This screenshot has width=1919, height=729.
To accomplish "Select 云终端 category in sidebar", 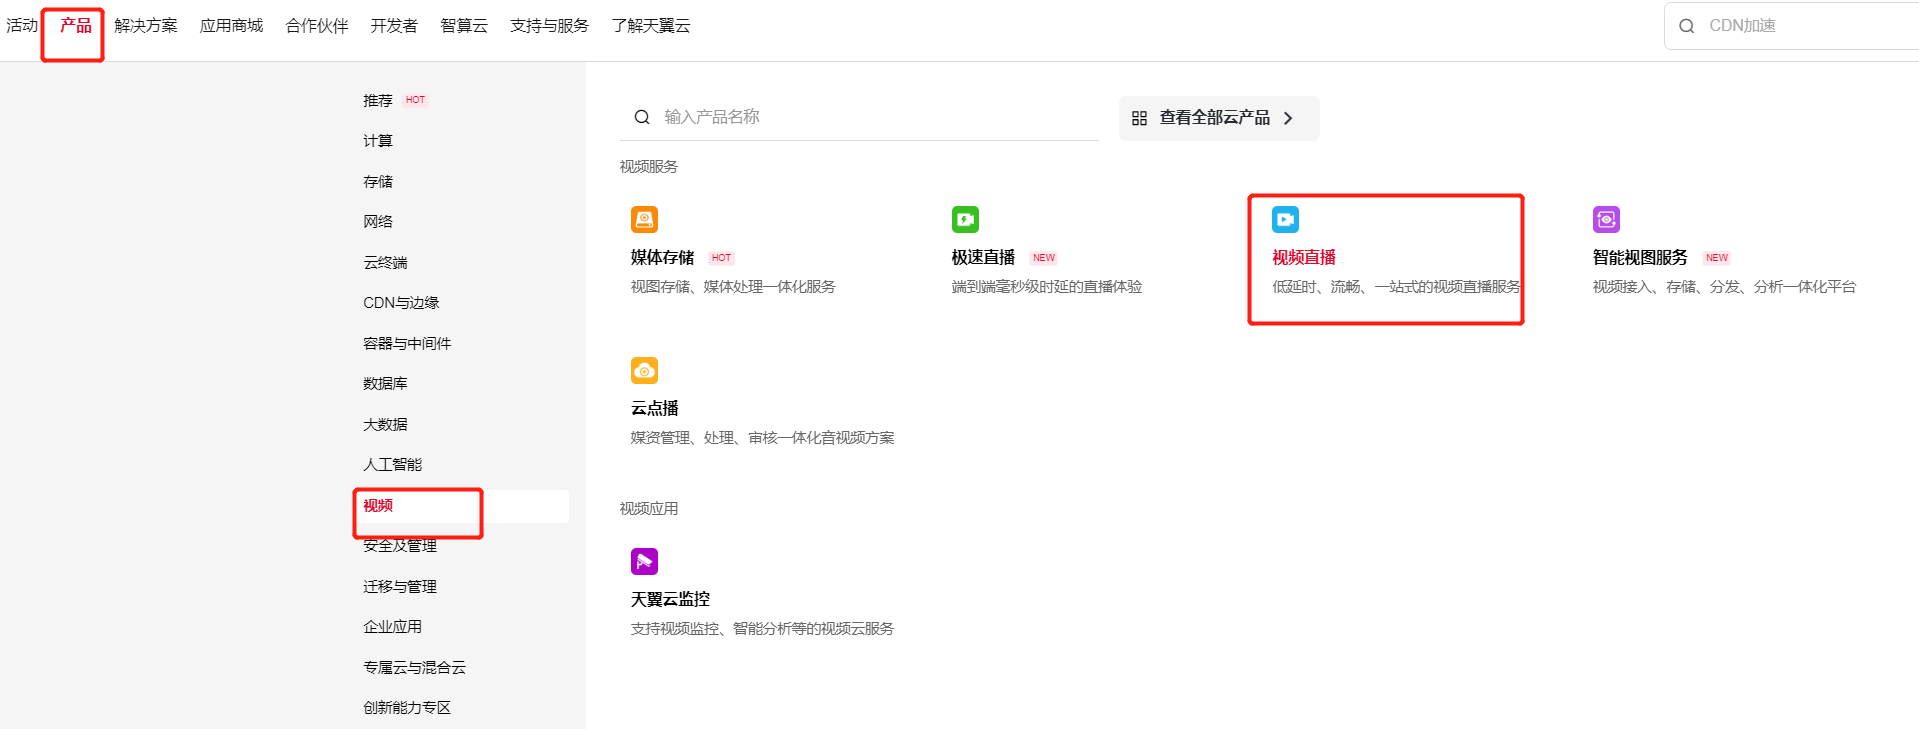I will 385,263.
